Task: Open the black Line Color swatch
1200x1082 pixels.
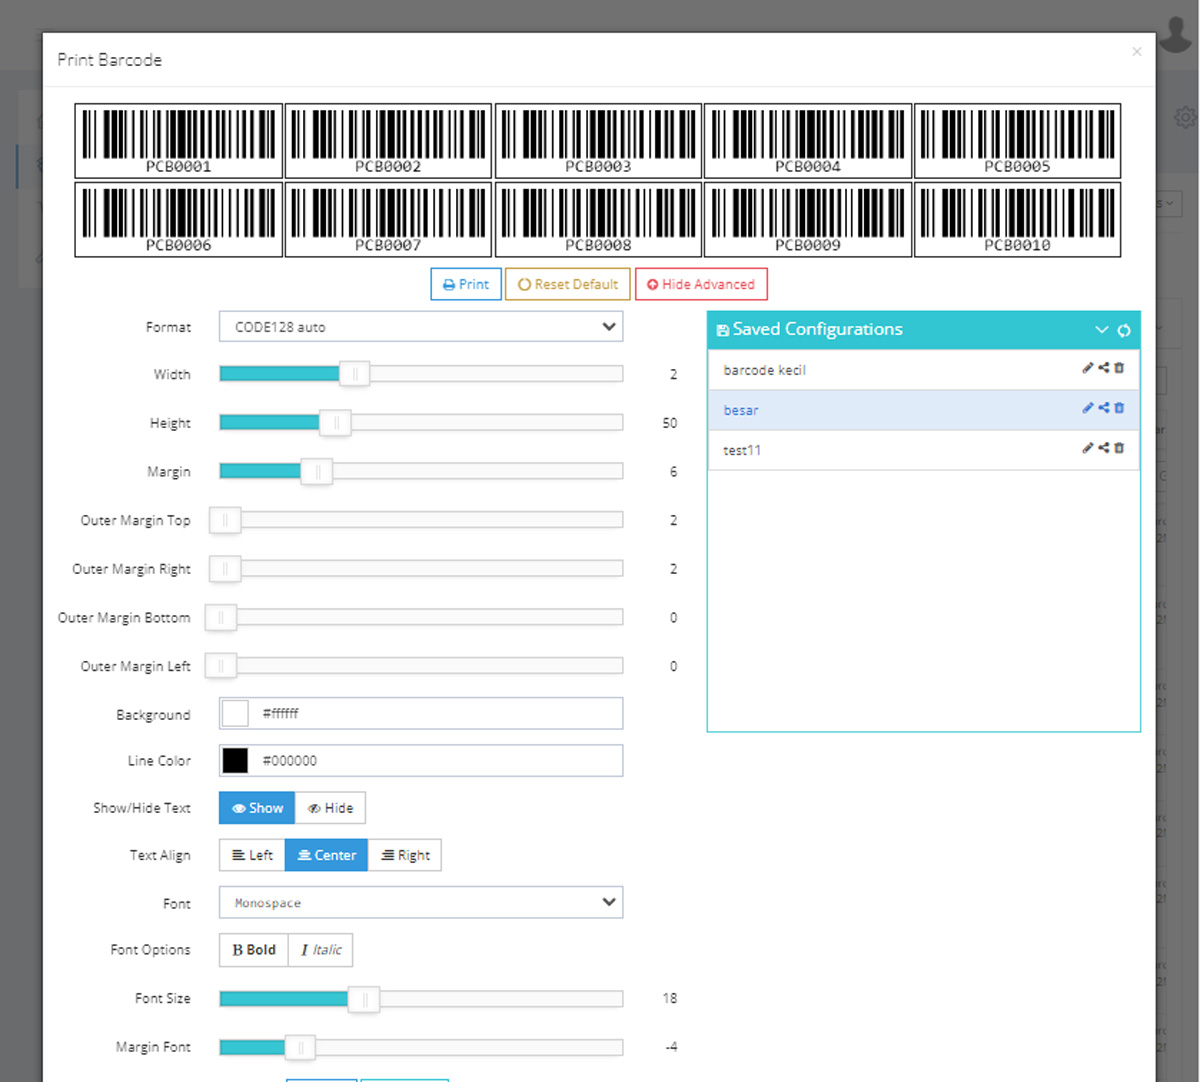Action: point(235,761)
